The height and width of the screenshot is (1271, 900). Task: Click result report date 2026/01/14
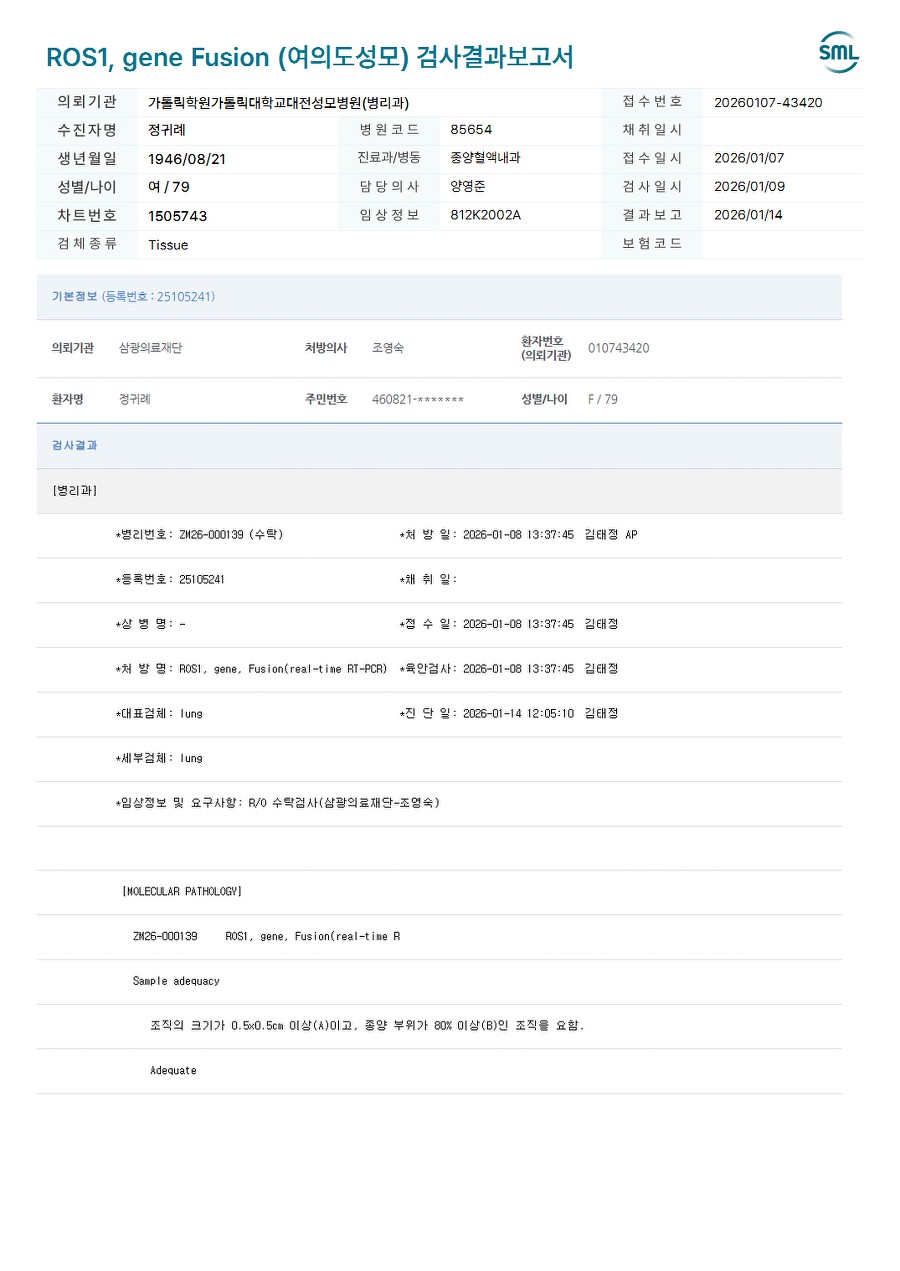749,215
